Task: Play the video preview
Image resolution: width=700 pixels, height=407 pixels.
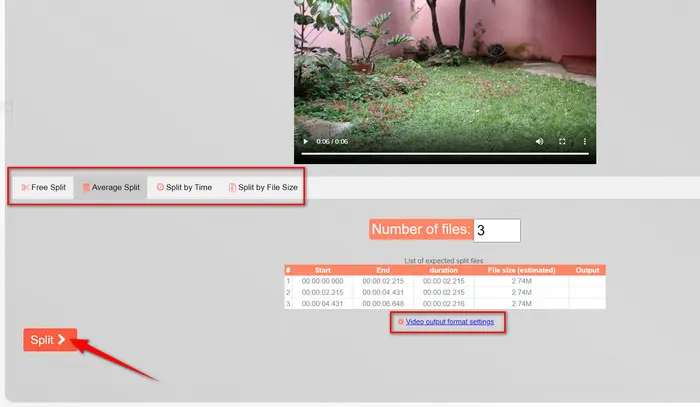Action: click(306, 142)
